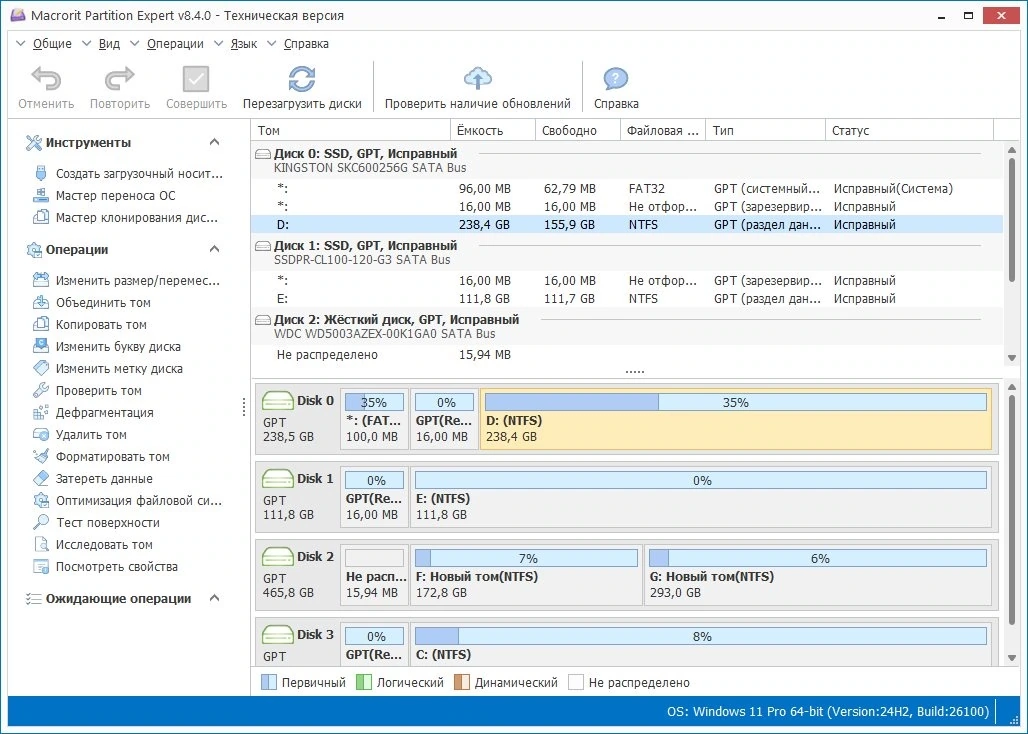The image size is (1028, 734).
Task: Open the Посмотреть свойства icon
Action: (41, 566)
